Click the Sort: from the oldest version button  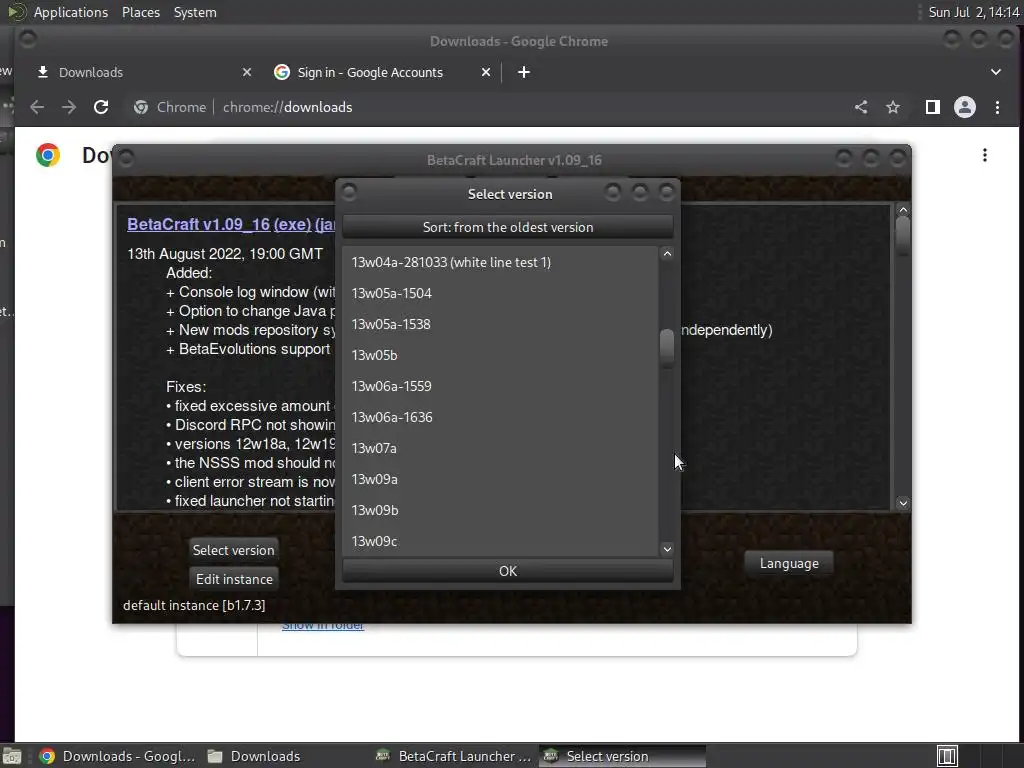click(507, 227)
